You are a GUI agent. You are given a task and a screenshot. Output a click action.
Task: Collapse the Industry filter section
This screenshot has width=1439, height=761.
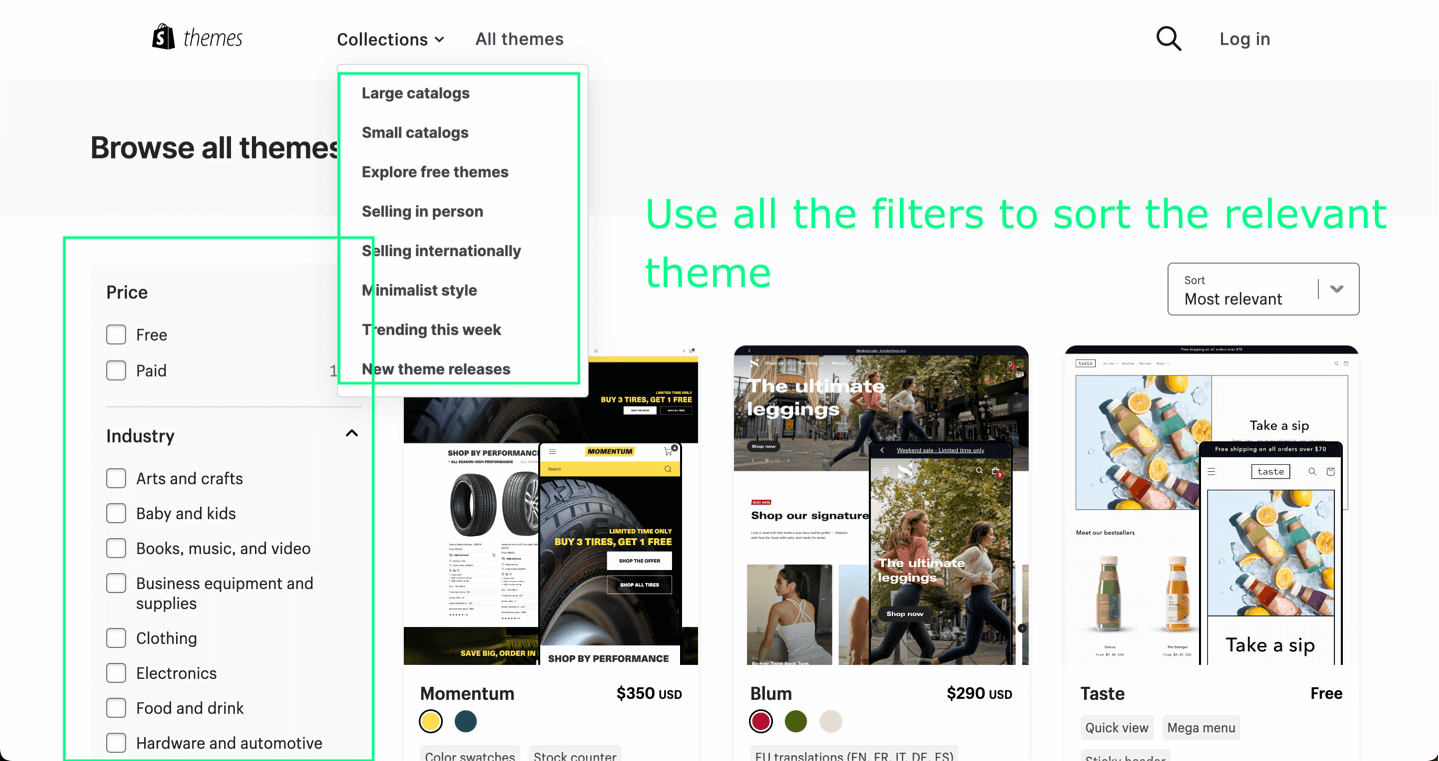pyautogui.click(x=351, y=434)
